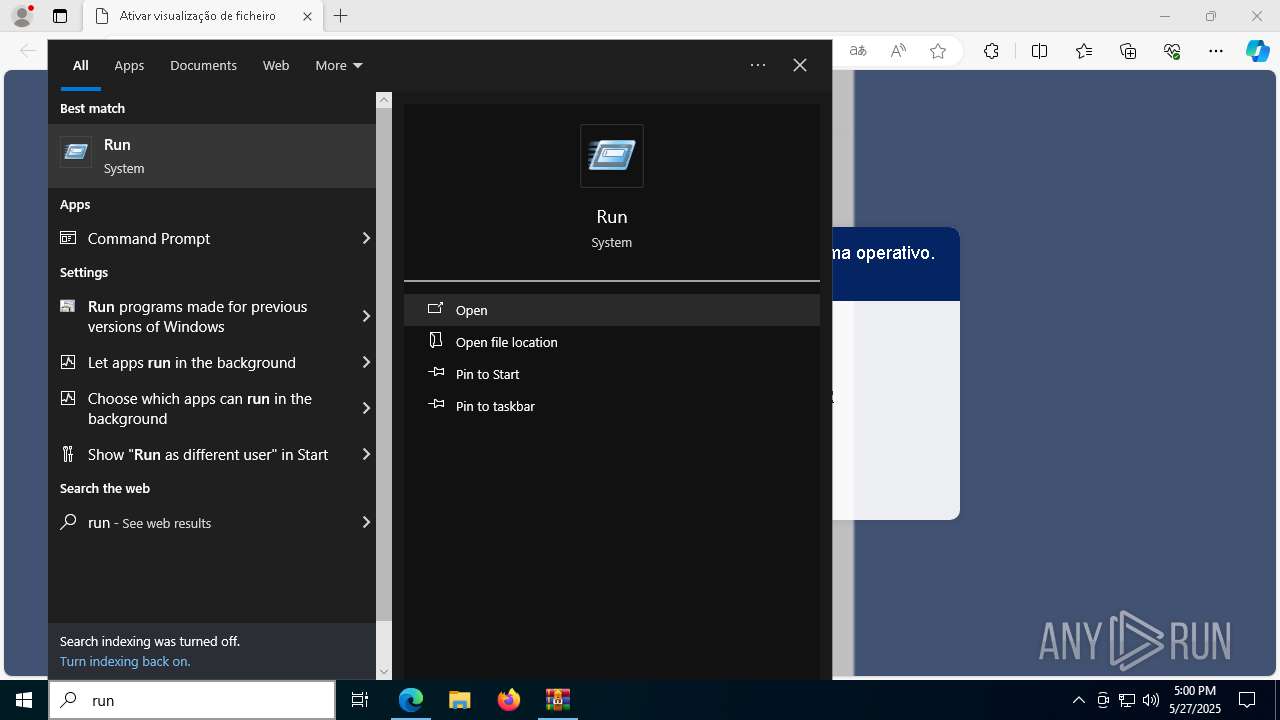Choose Pin to taskbar option
This screenshot has height=720, width=1280.
(612, 406)
